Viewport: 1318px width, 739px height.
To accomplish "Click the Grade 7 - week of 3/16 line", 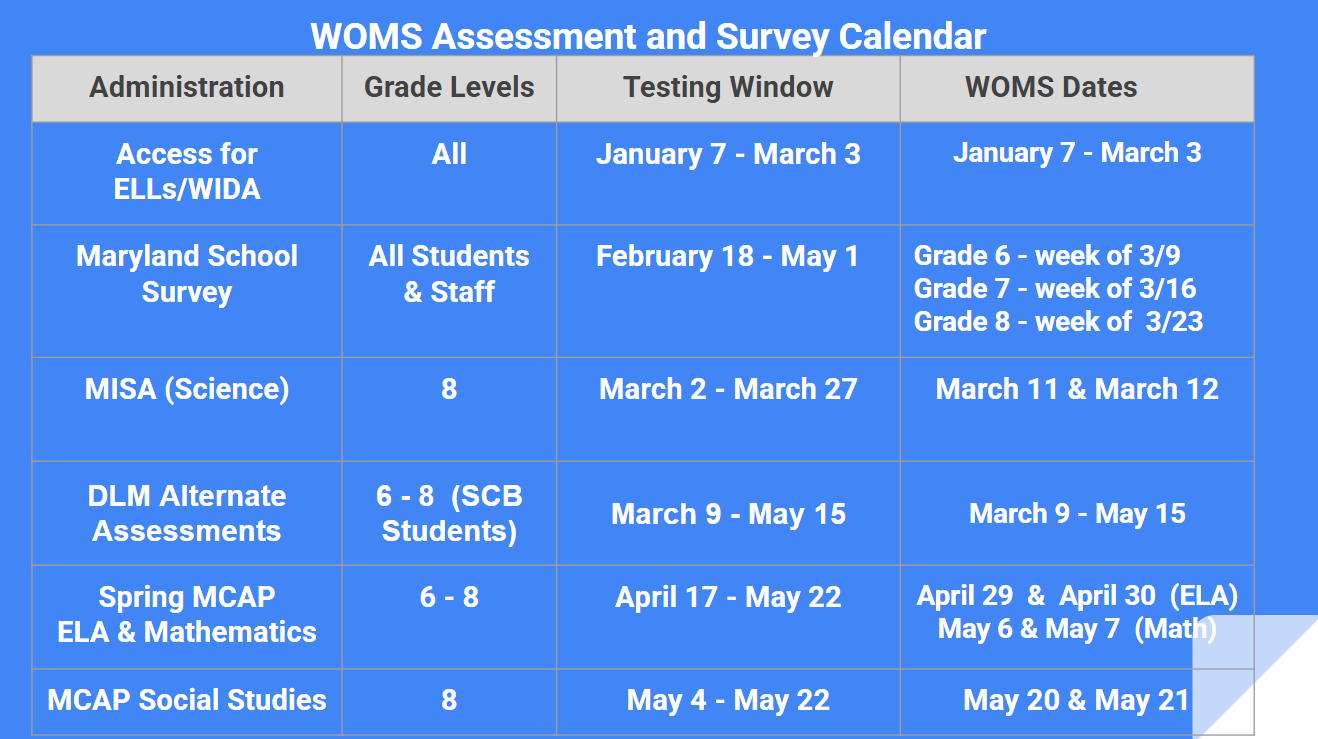I will pyautogui.click(x=1055, y=289).
